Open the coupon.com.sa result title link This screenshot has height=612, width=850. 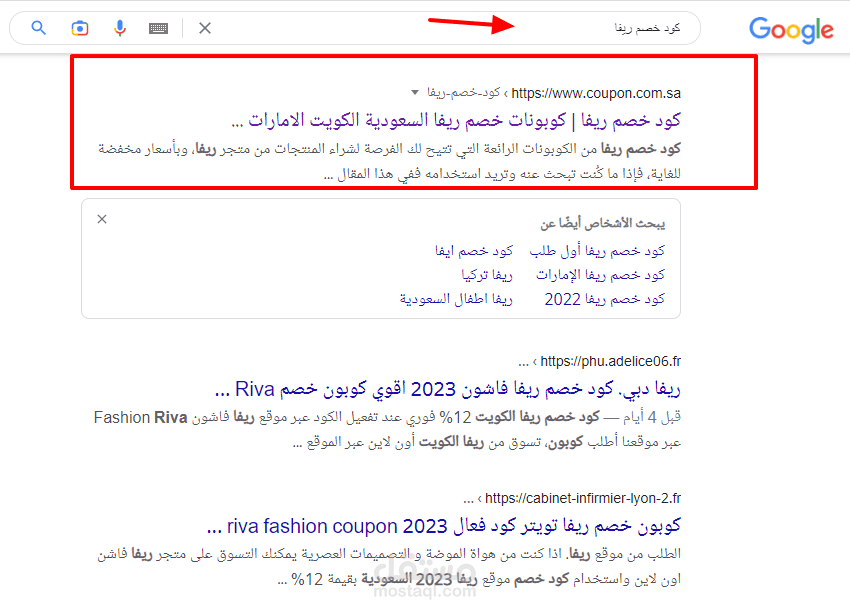click(456, 120)
